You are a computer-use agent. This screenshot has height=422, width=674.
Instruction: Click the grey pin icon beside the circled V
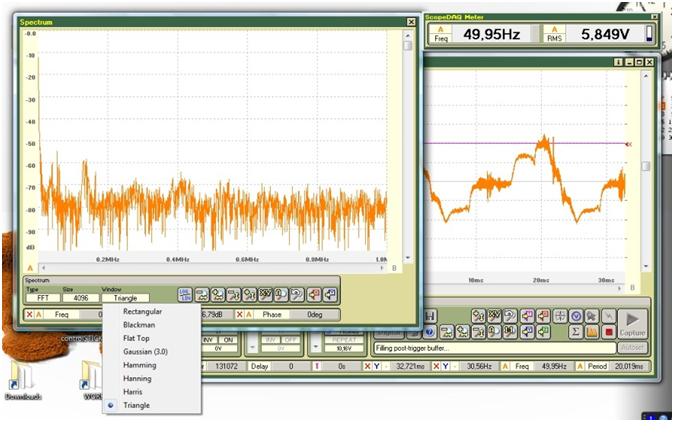point(591,316)
